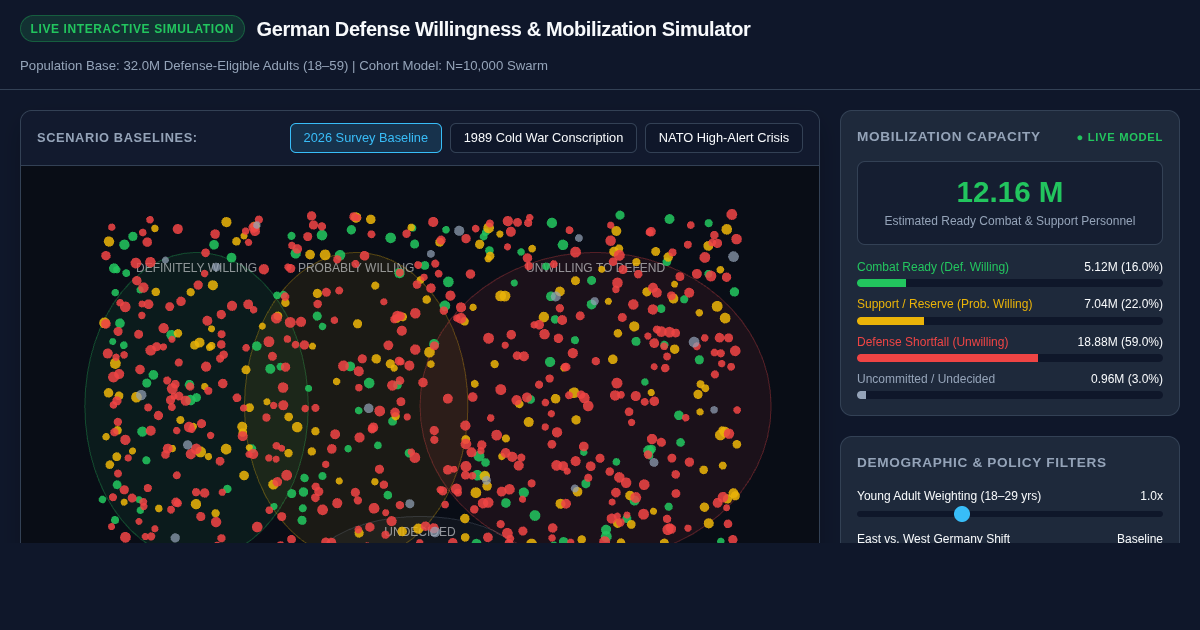The image size is (1200, 630).
Task: Click the Young Adult Weighting 1.0x value
Action: (1151, 496)
